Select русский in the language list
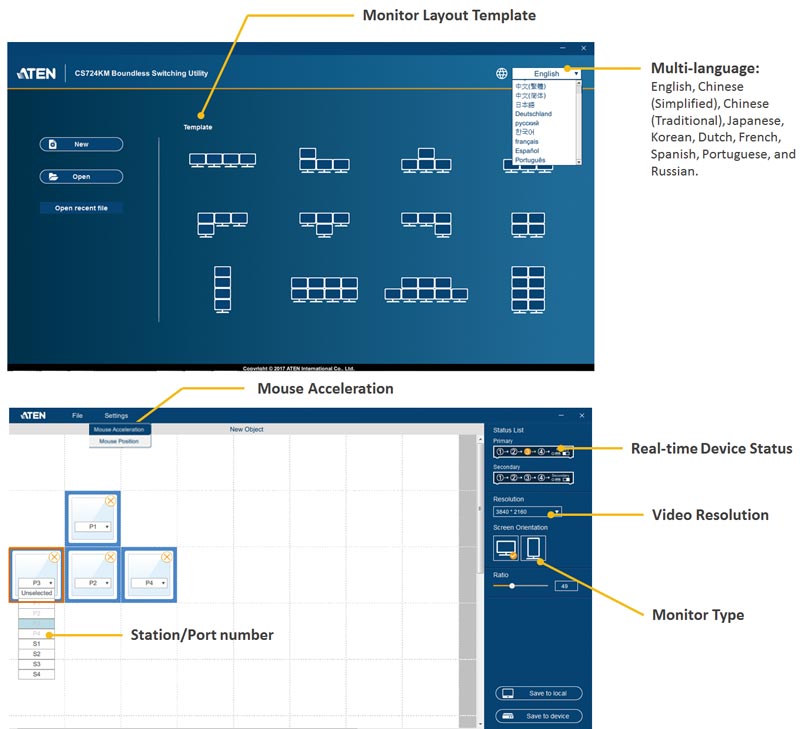Image resolution: width=800 pixels, height=729 pixels. [x=527, y=123]
